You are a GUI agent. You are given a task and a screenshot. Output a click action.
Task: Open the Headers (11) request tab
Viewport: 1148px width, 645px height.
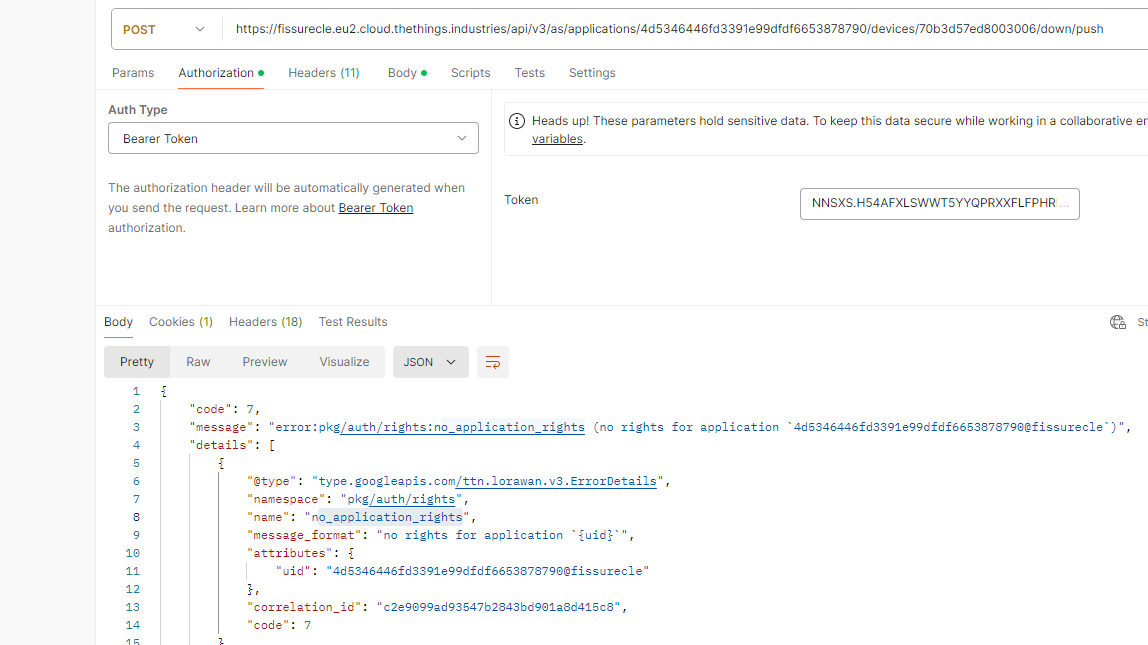point(323,73)
